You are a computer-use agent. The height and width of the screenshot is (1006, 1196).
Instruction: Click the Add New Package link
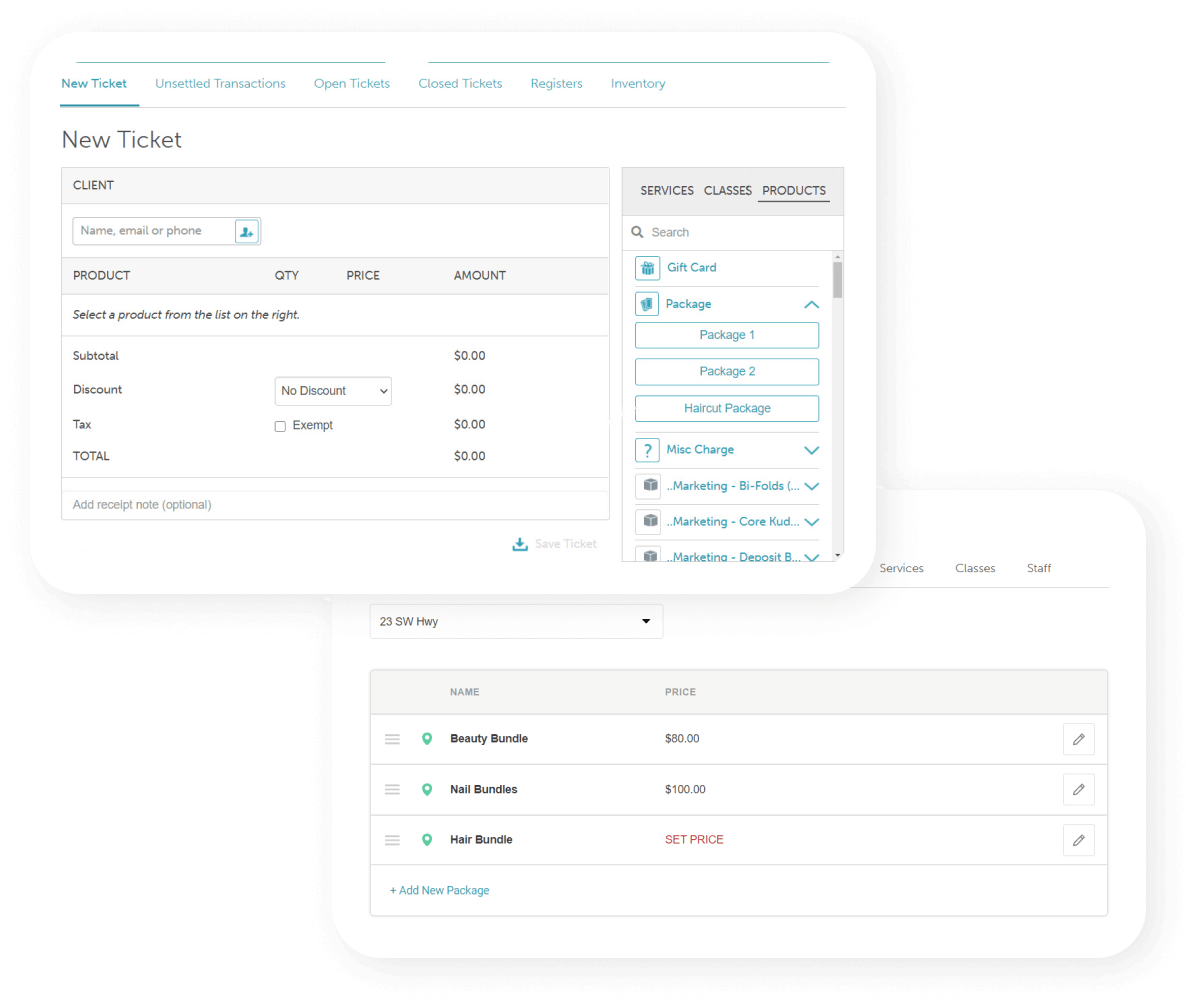(x=439, y=890)
